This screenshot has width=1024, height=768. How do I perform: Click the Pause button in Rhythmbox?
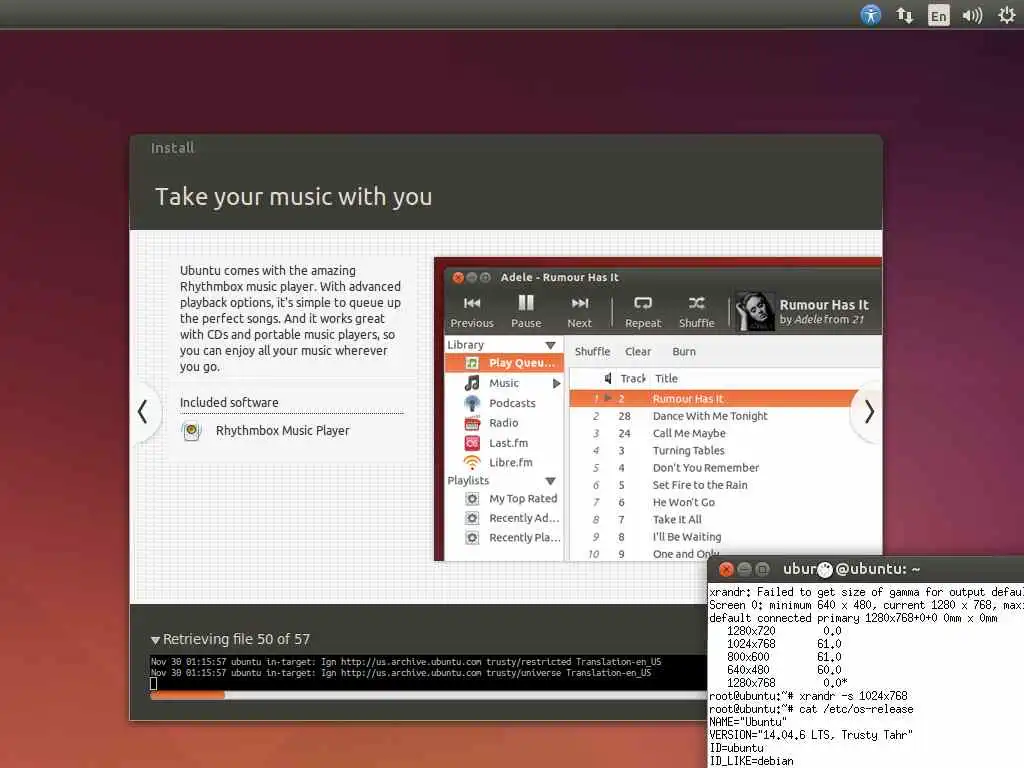click(526, 312)
